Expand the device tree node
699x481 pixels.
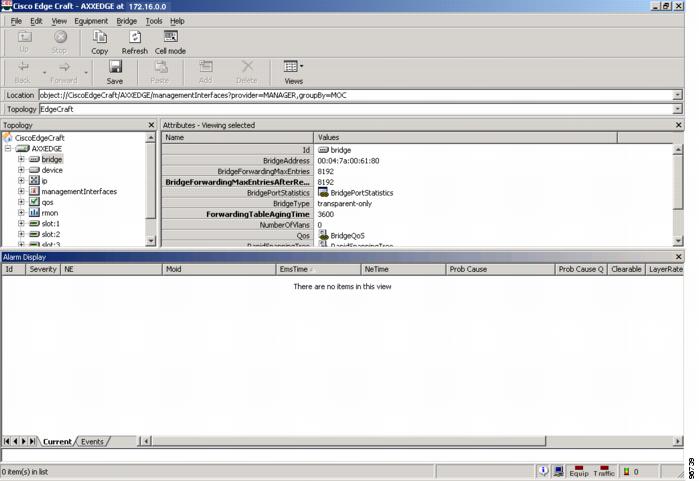(21, 170)
